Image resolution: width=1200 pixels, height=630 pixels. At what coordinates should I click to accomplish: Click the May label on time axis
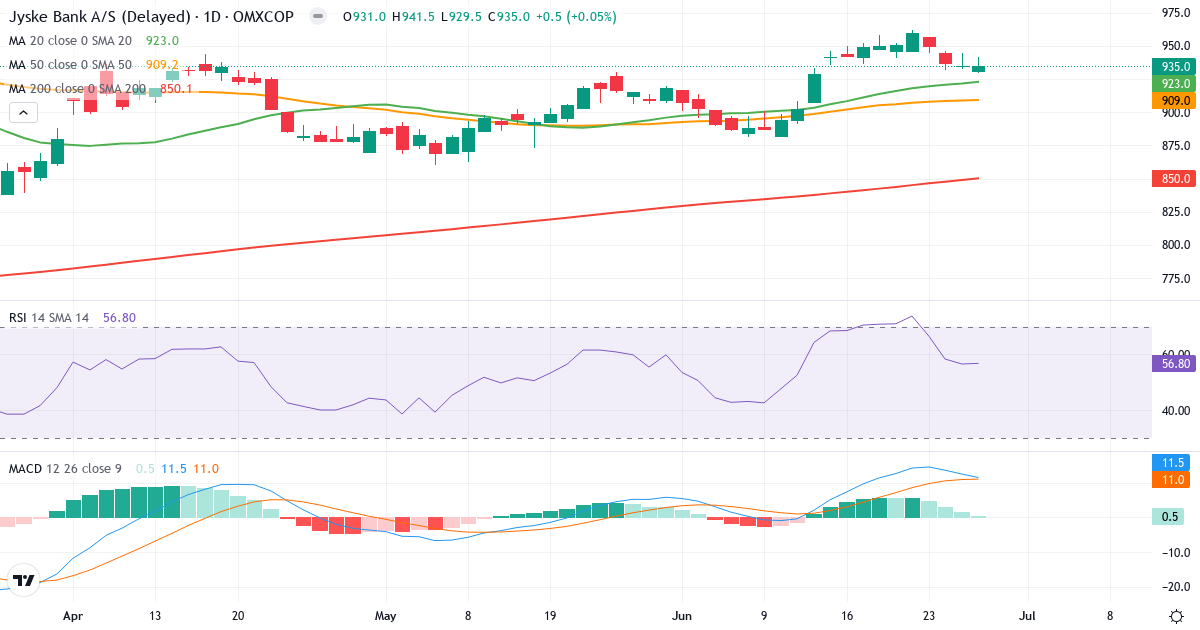click(386, 616)
